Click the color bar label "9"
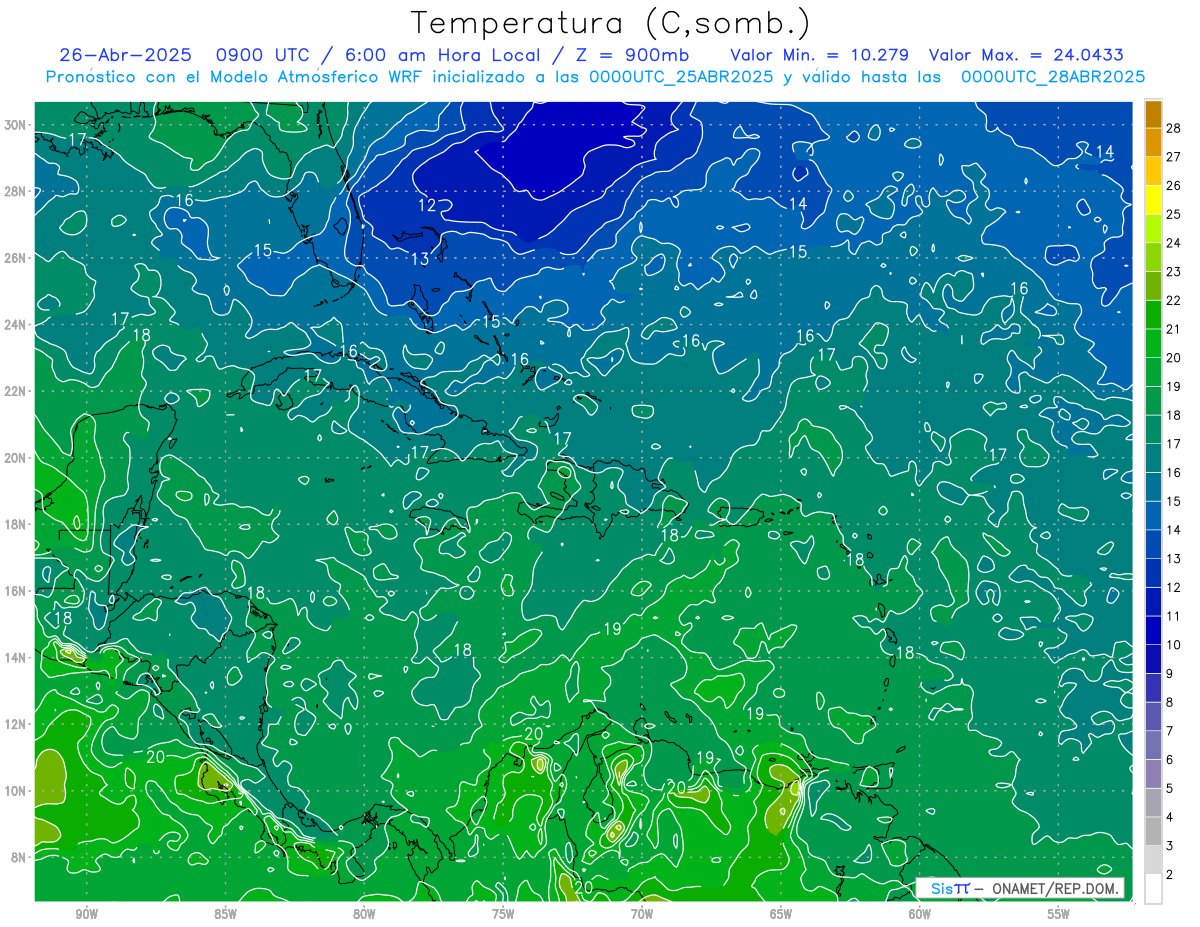Image resolution: width=1200 pixels, height=927 pixels. click(1171, 674)
